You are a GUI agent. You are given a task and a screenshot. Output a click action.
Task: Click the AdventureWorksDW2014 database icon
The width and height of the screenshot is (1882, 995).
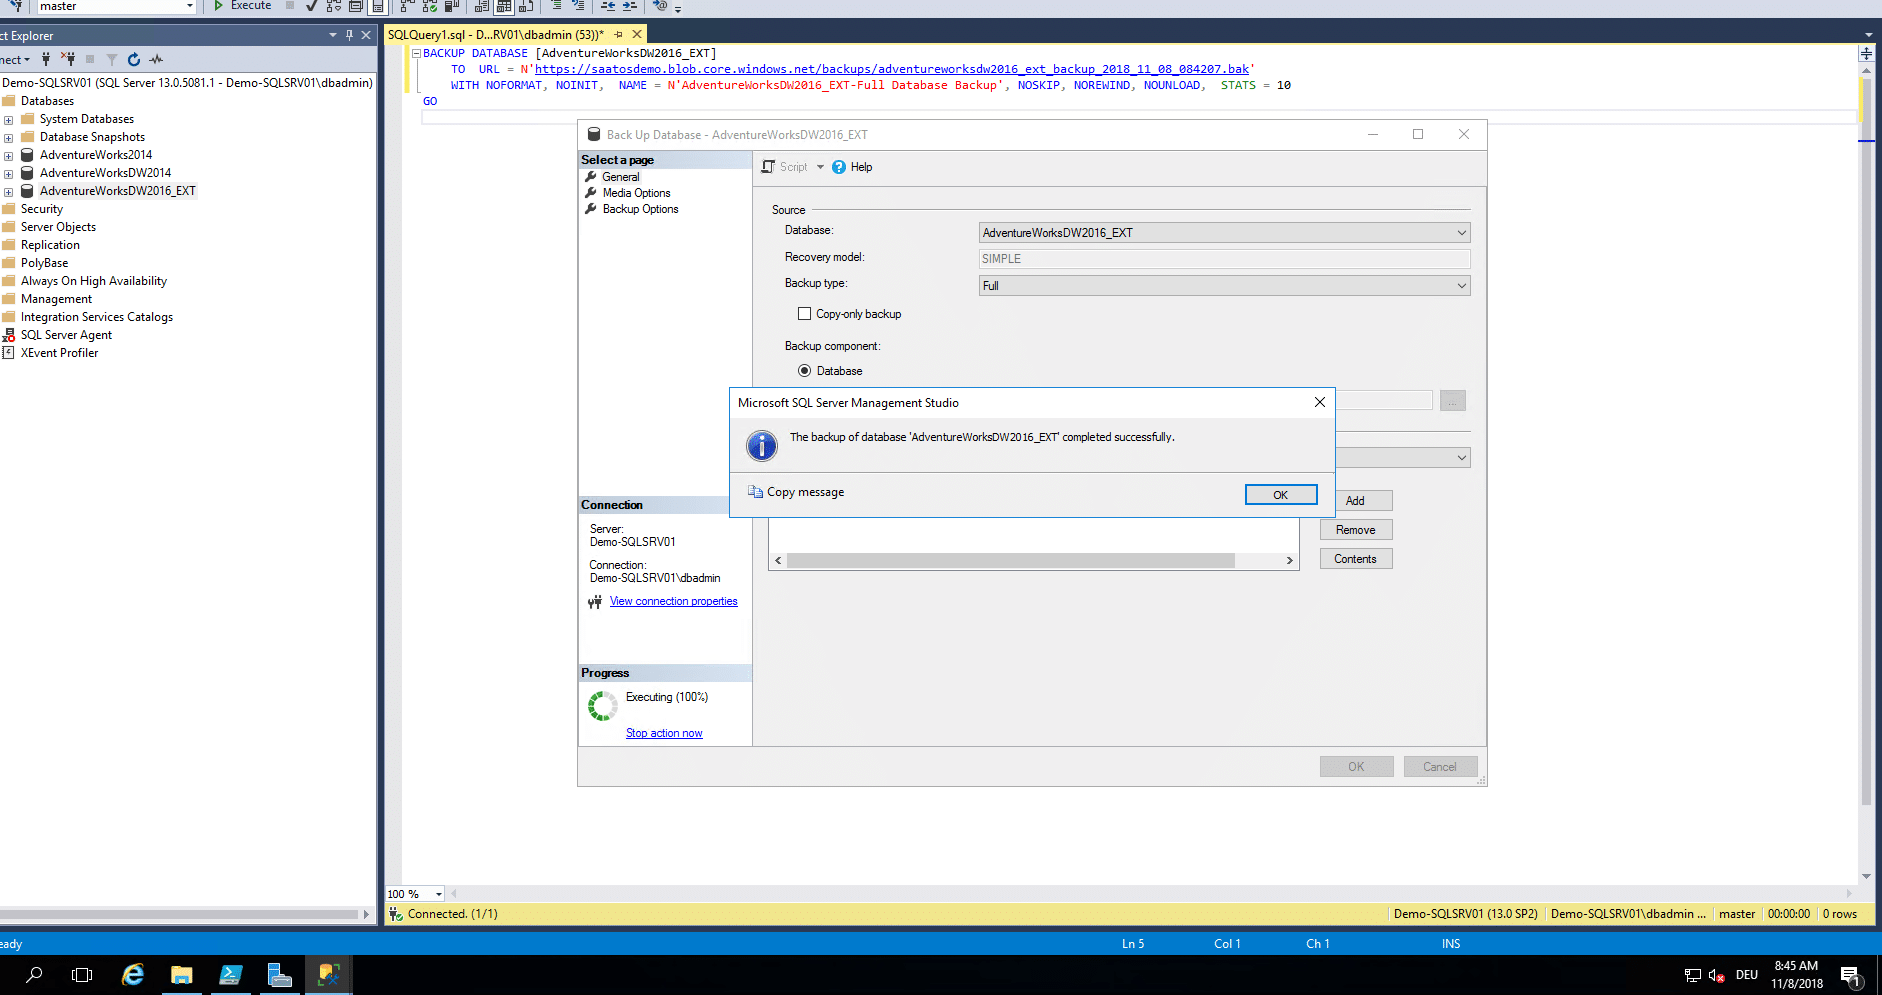point(28,173)
